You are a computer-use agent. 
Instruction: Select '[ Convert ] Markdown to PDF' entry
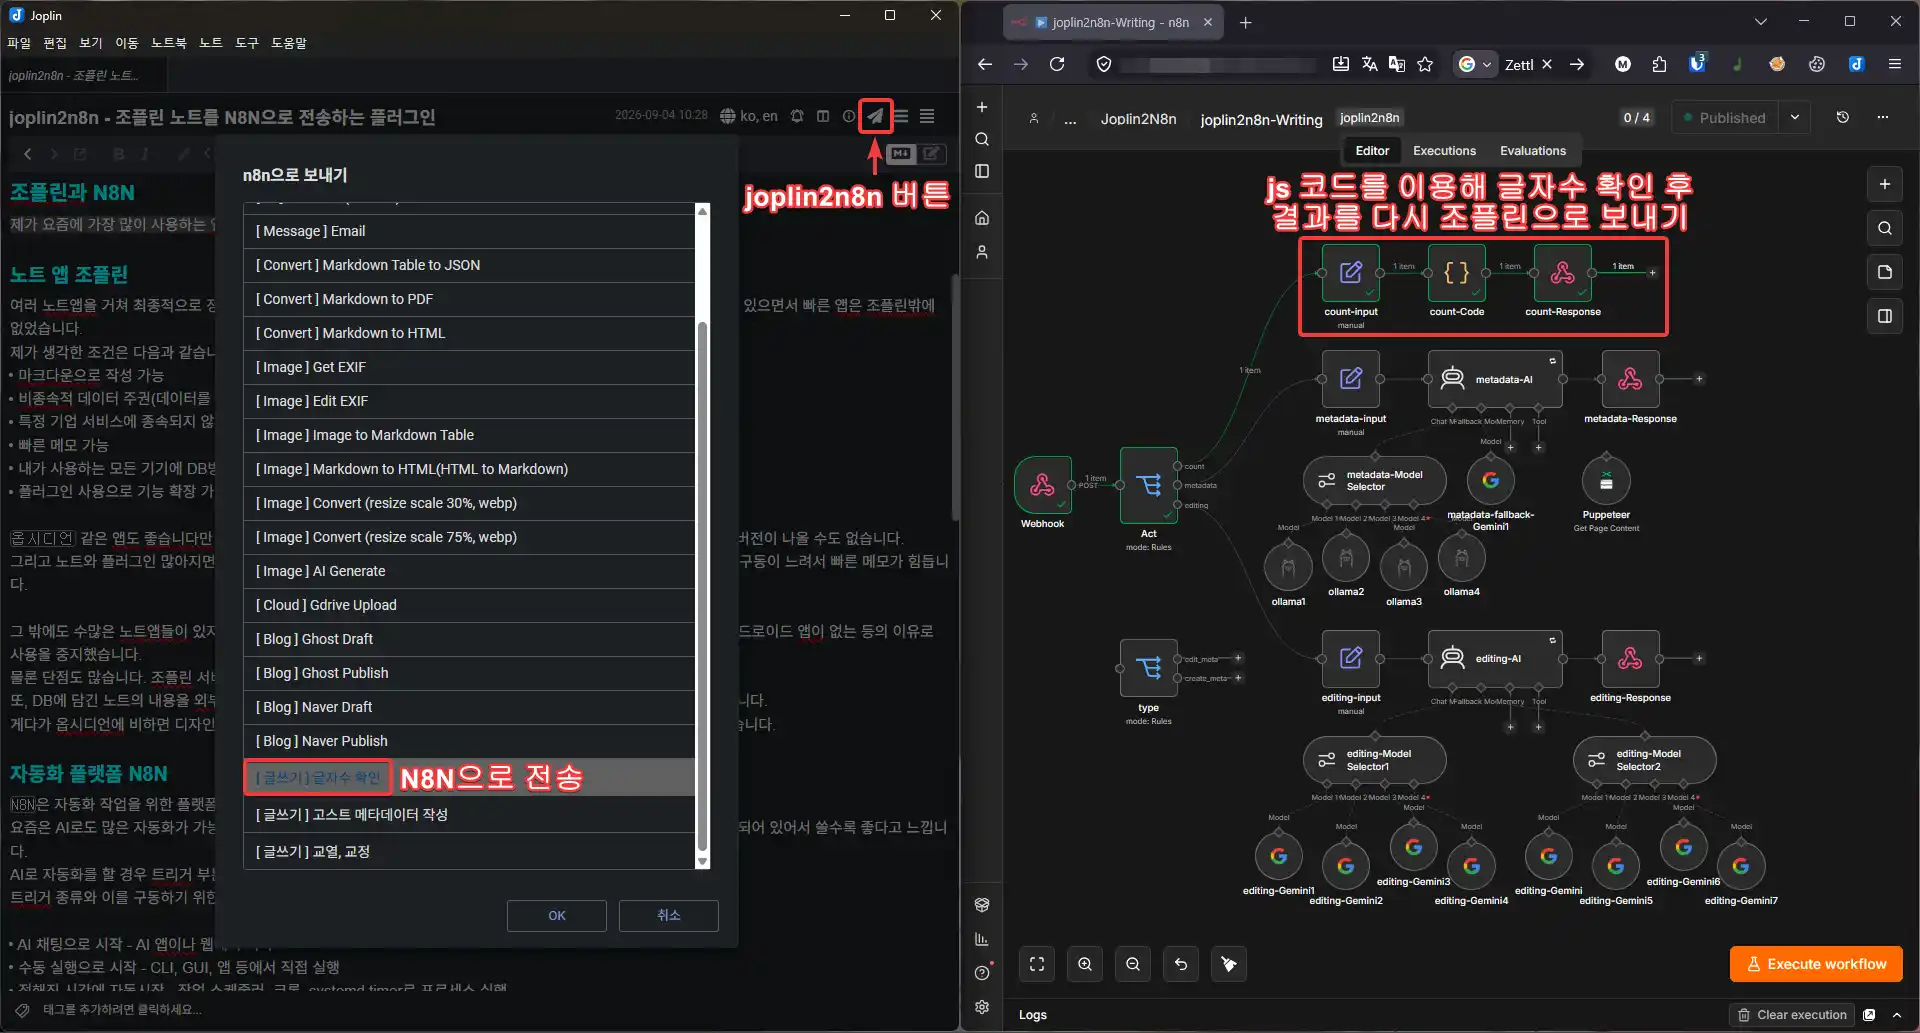[x=469, y=299]
